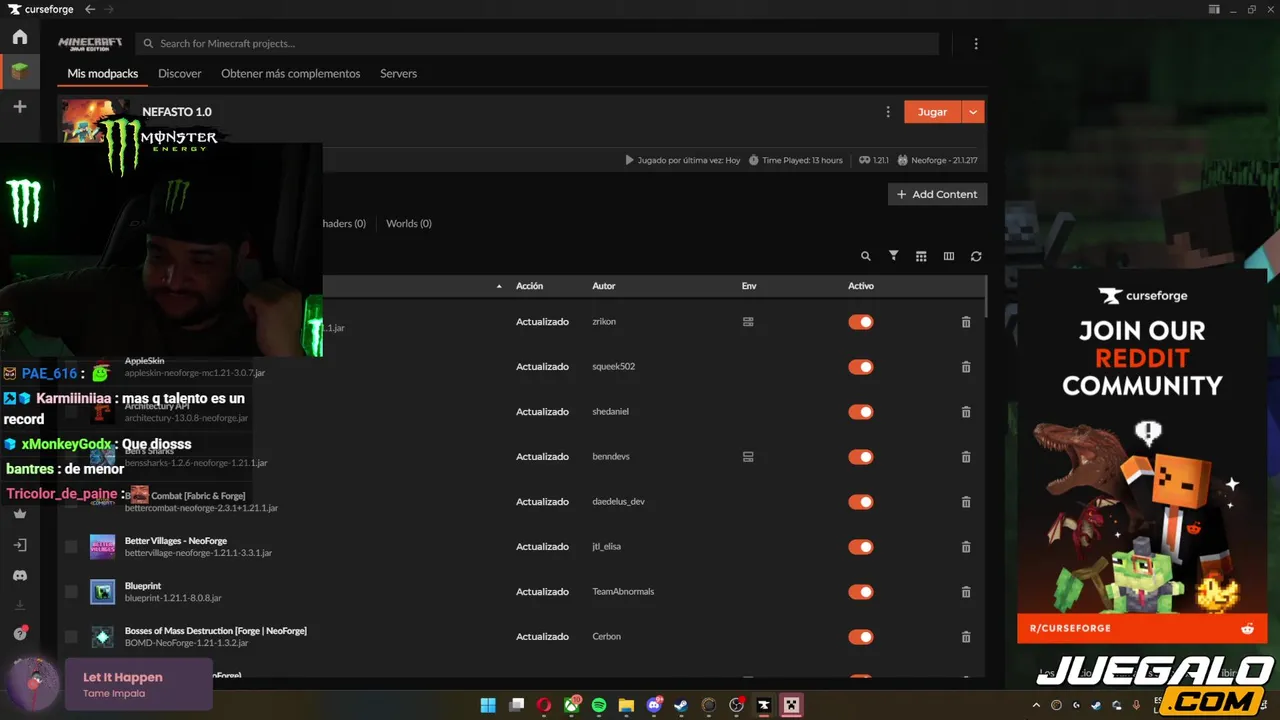Delete Better Combat with trash icon

click(966, 502)
